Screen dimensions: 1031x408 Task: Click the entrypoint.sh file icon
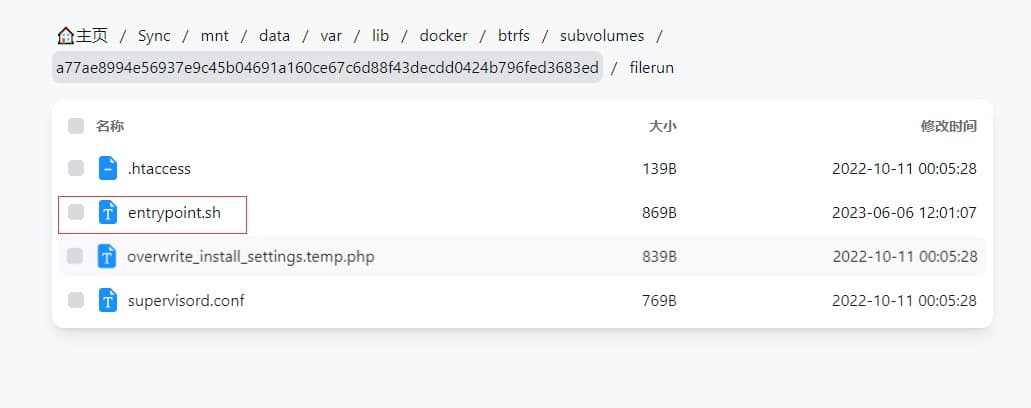point(108,212)
